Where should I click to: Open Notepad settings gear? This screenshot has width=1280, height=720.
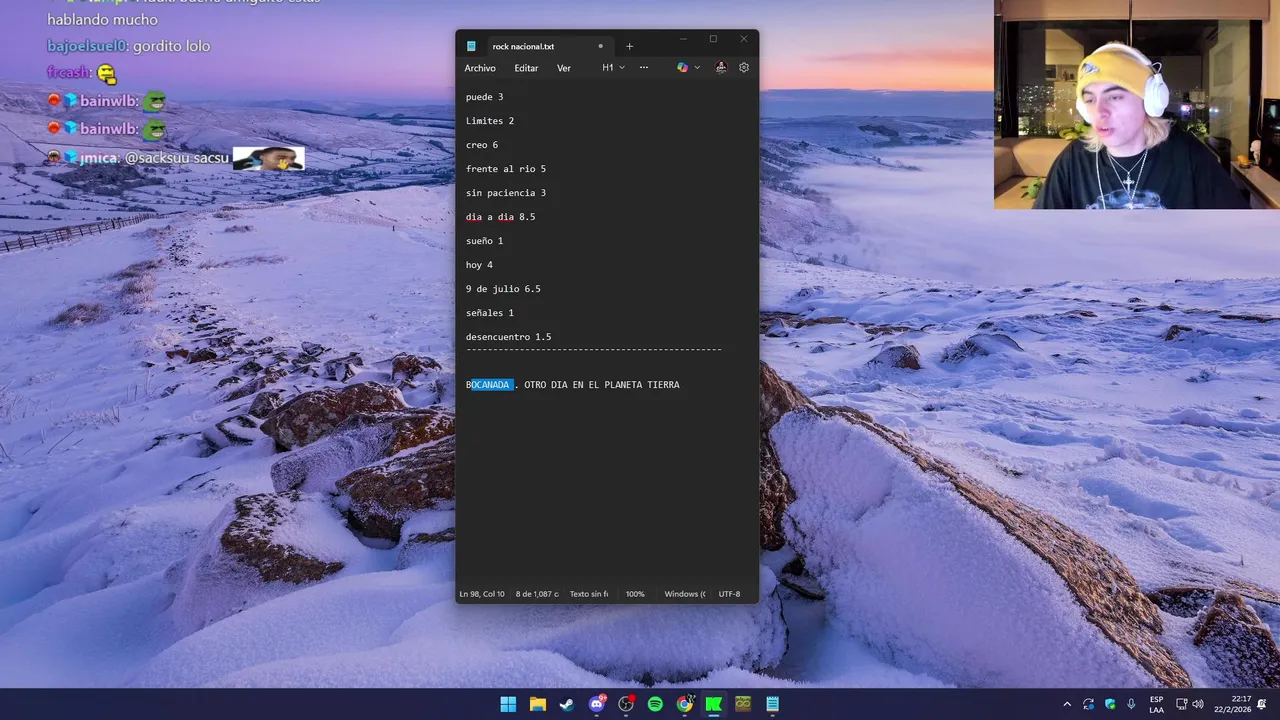point(744,68)
